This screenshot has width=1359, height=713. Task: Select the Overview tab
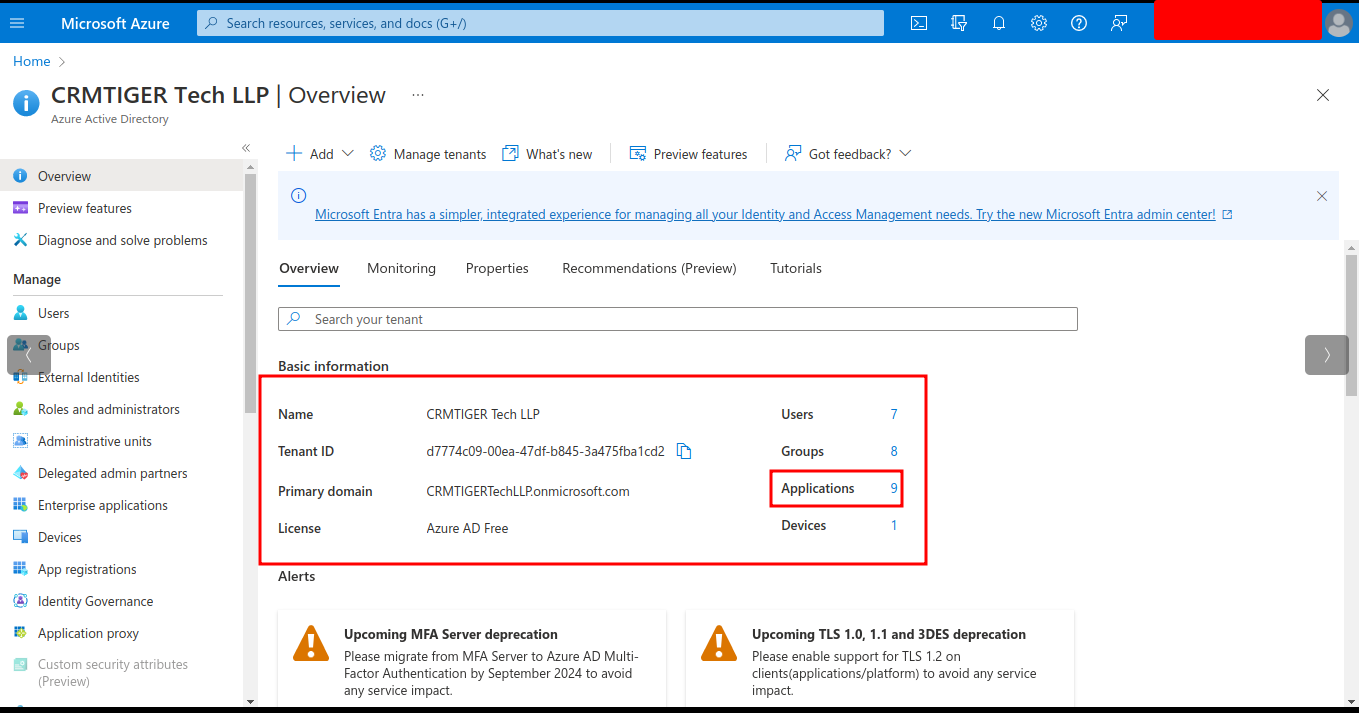[309, 268]
